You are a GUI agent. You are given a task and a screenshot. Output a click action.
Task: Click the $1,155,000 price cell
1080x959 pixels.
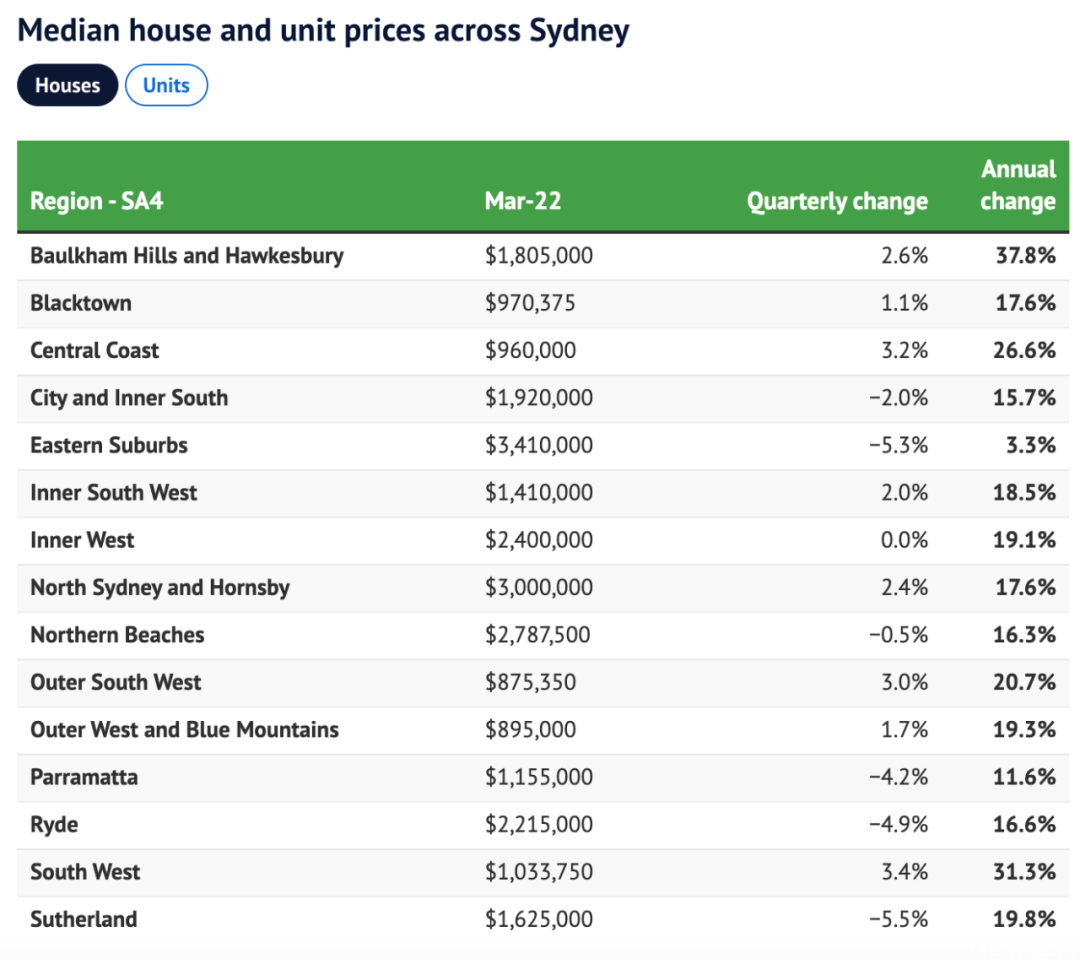539,777
